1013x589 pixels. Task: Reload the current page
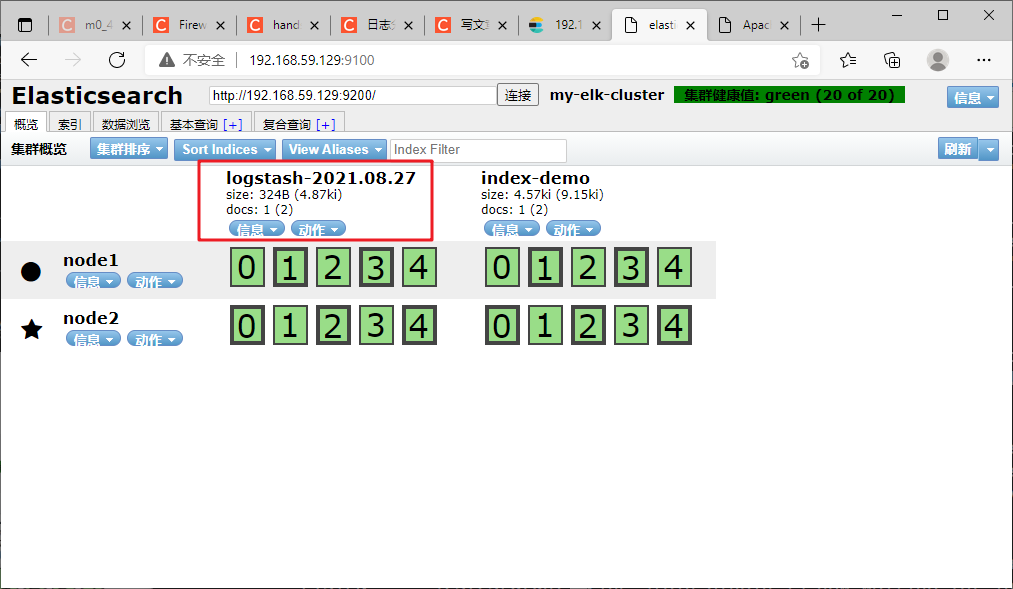click(x=117, y=60)
